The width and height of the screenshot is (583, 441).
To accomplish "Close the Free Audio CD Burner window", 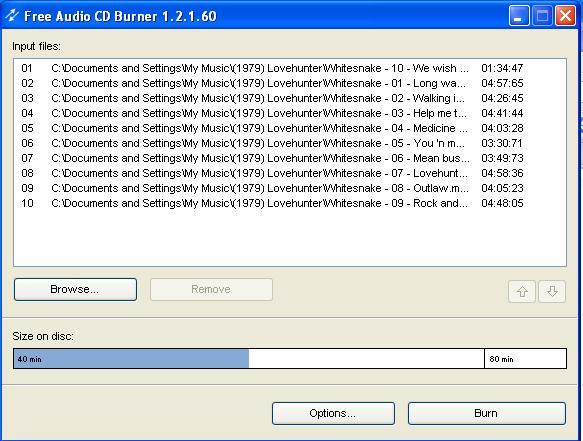I will [565, 16].
